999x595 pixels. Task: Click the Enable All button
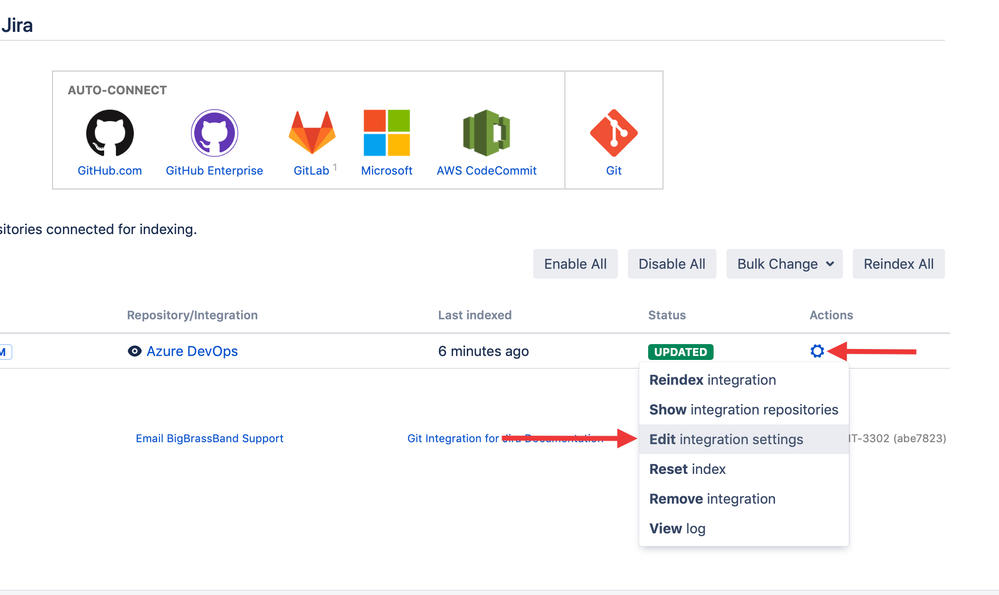[x=575, y=264]
